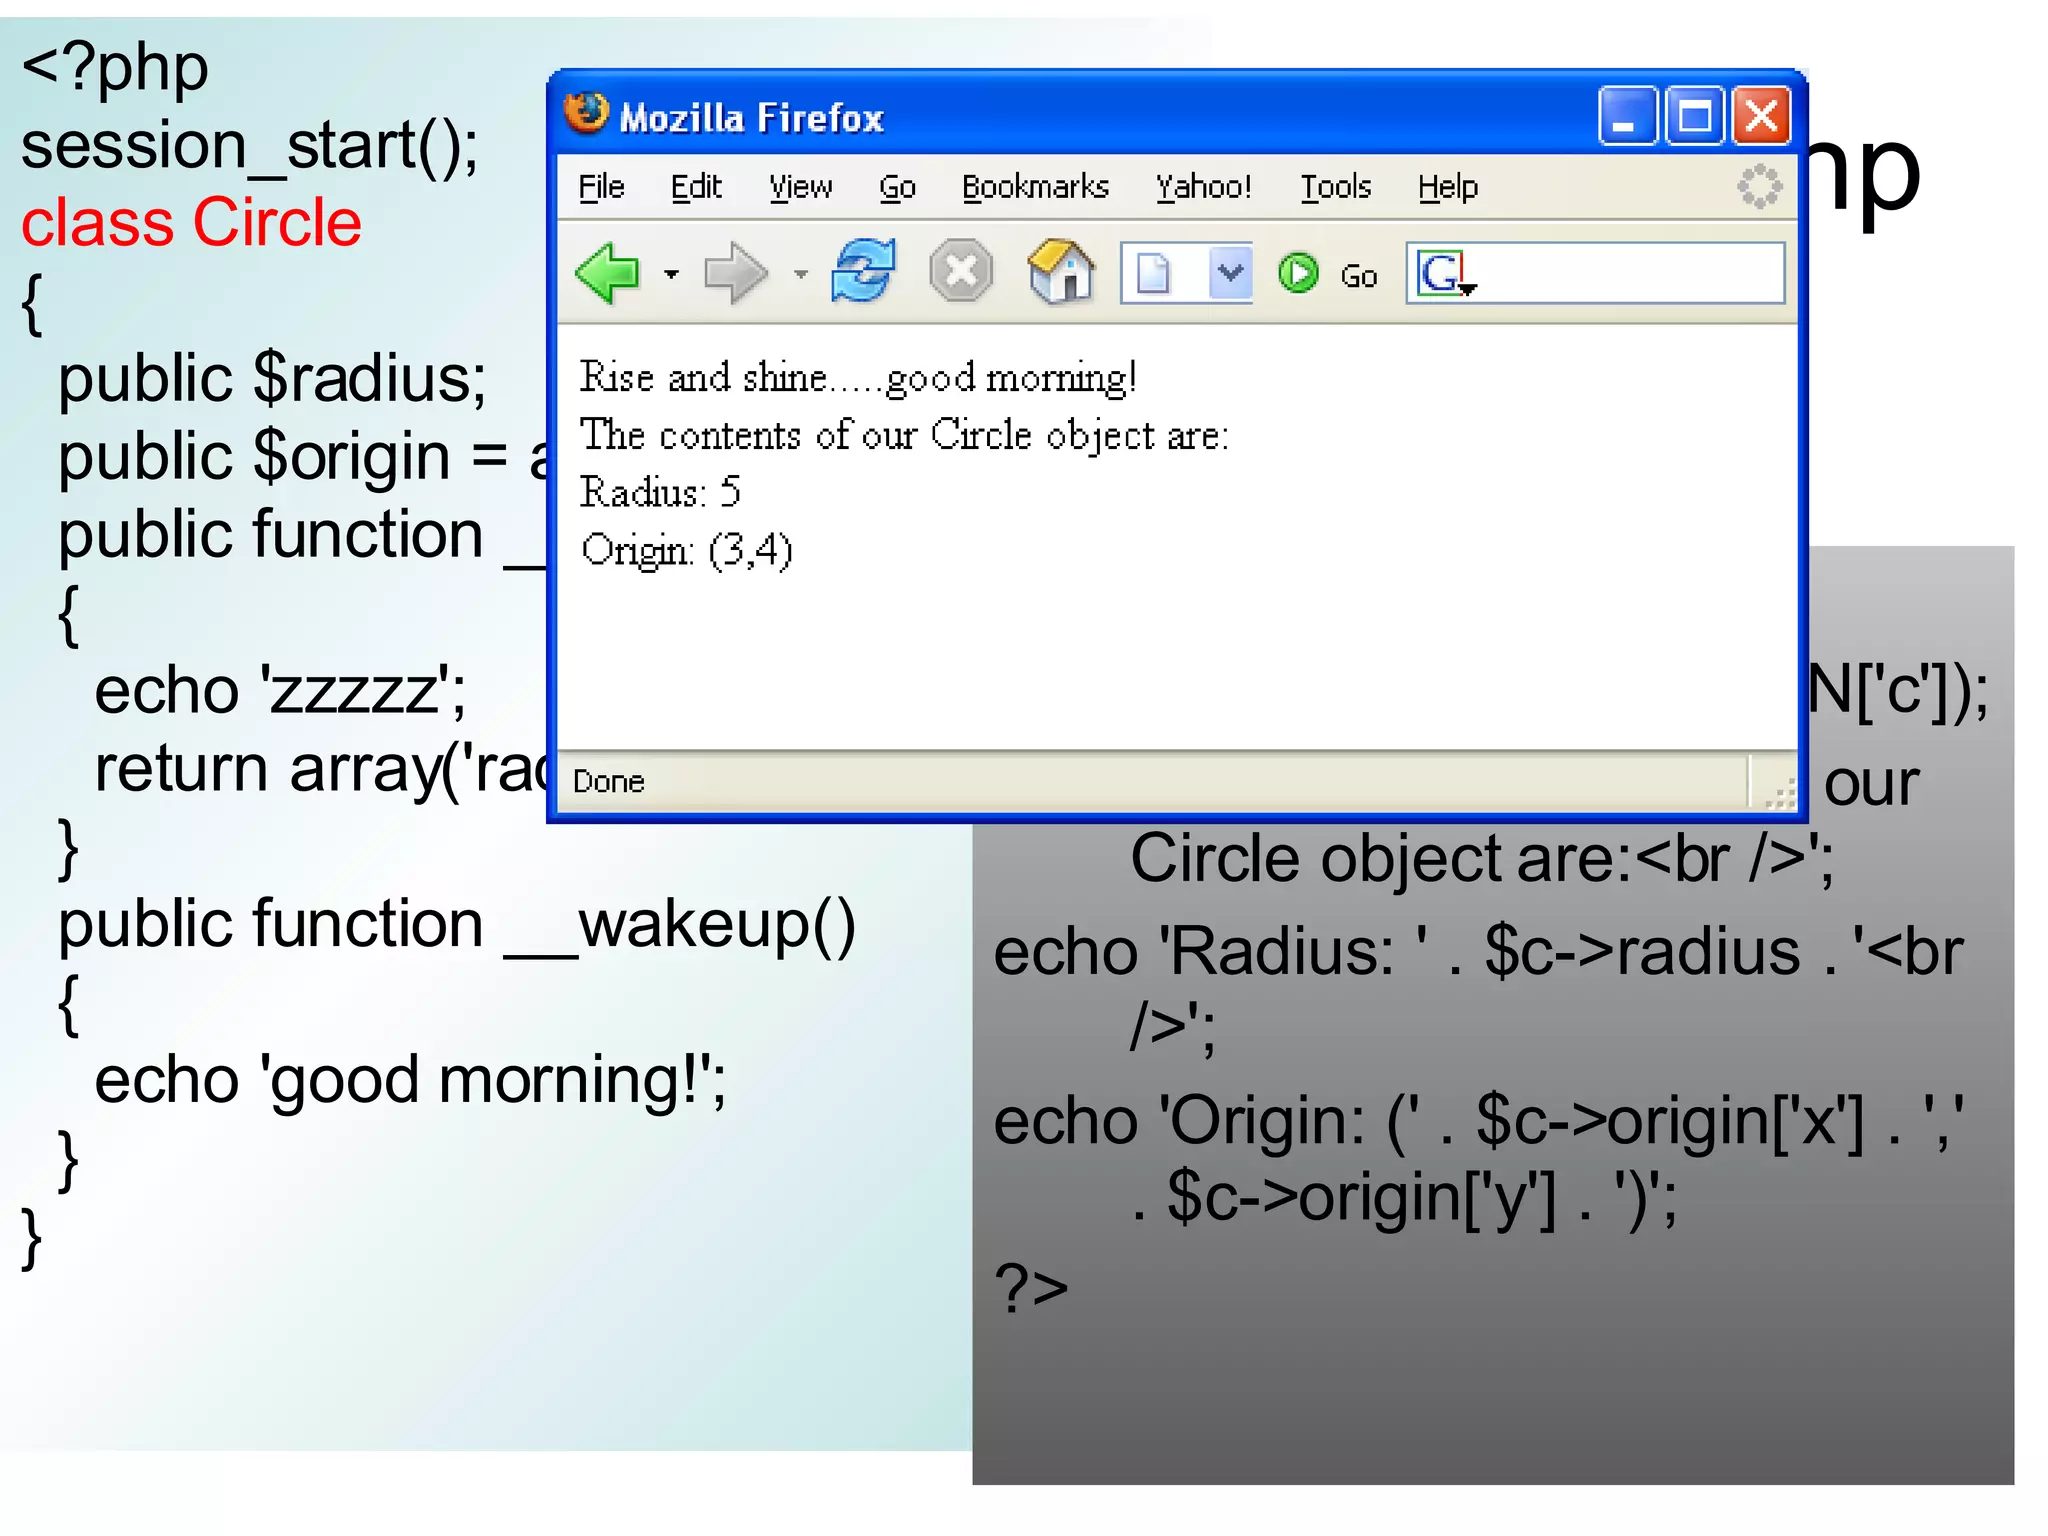The width and height of the screenshot is (2048, 1536).
Task: Open the Go menu
Action: pos(897,187)
